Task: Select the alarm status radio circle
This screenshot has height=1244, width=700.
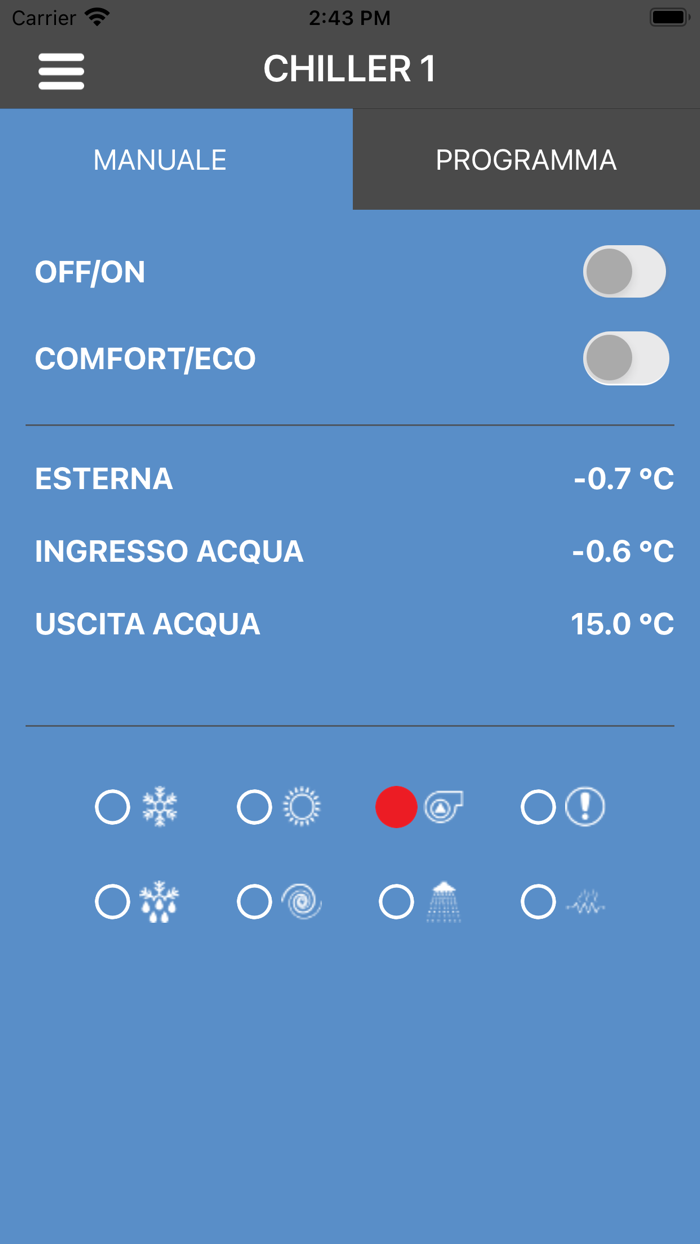Action: pos(538,807)
